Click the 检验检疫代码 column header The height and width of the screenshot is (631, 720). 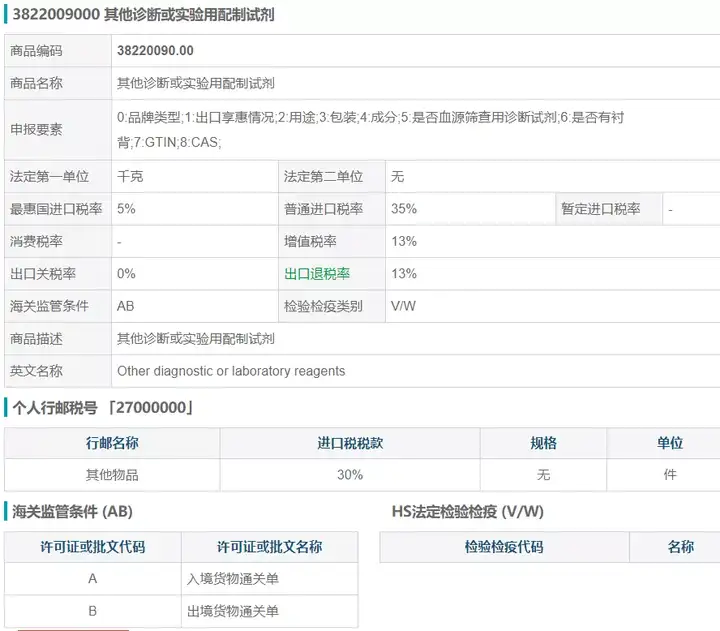tap(504, 547)
